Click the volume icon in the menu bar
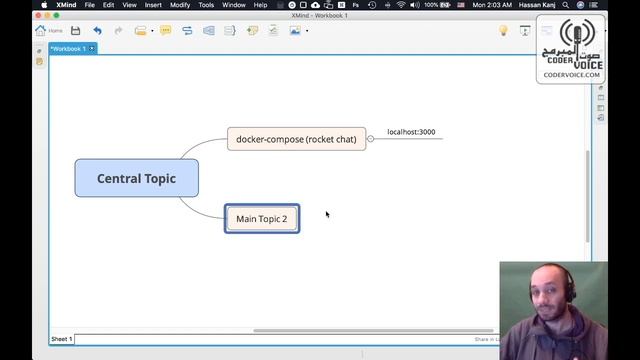This screenshot has width=640, height=360. click(x=415, y=5)
